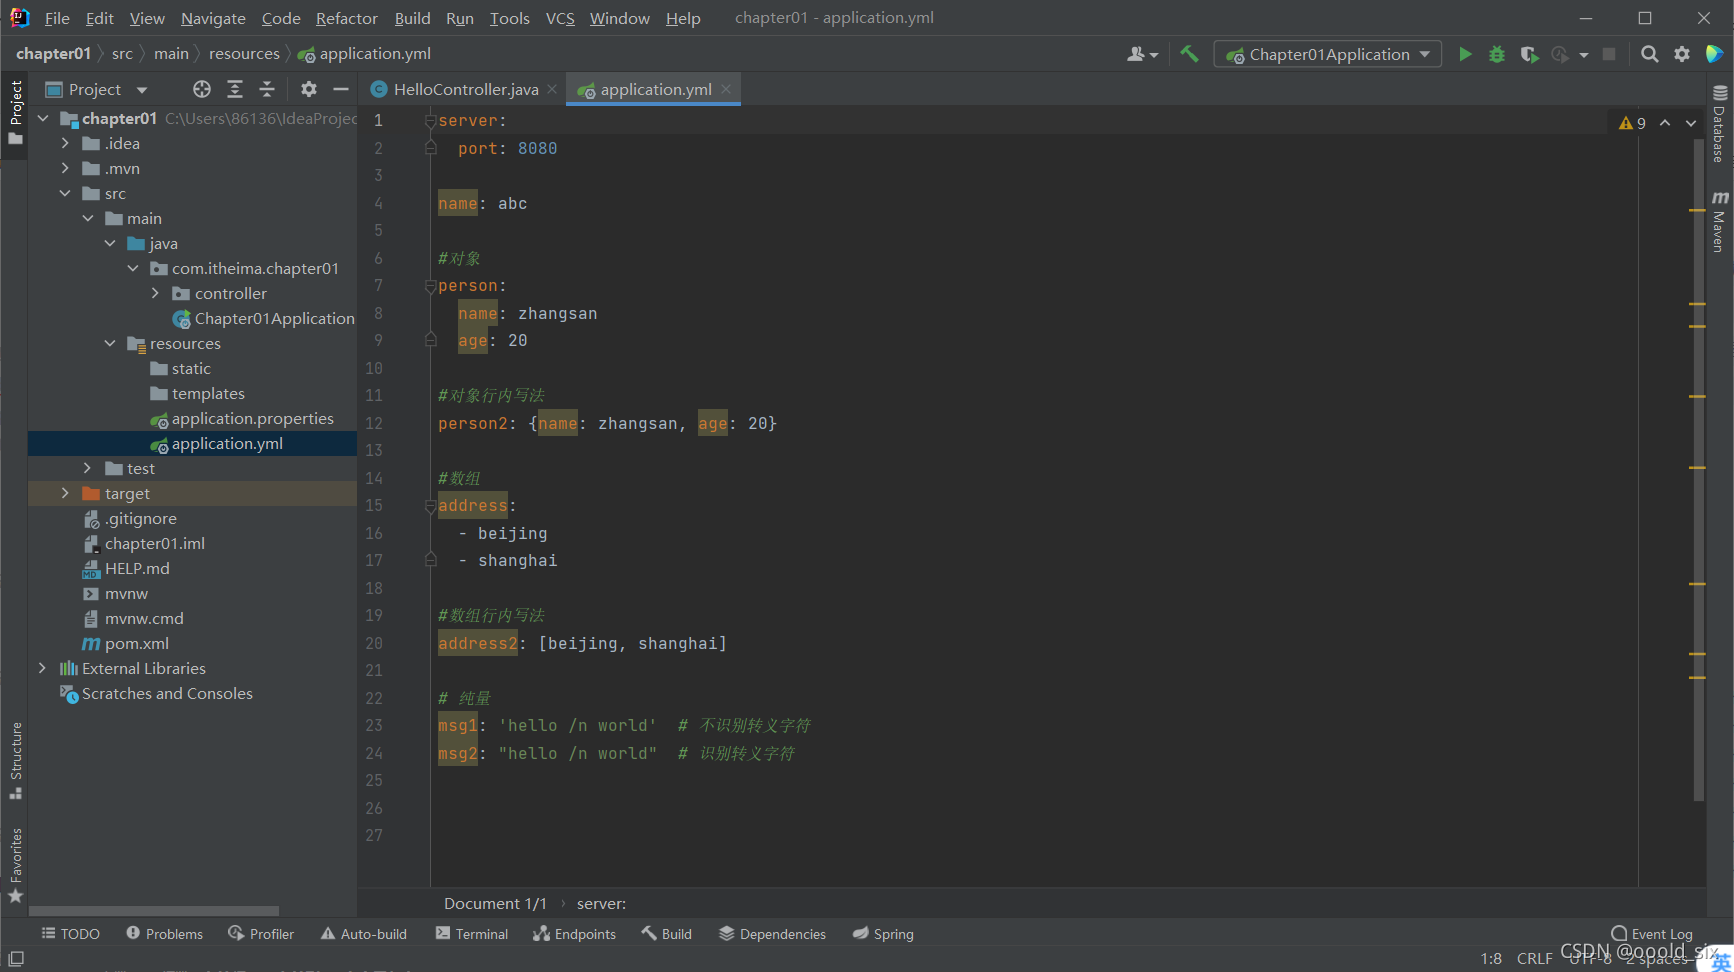Open Project panel options gear
The height and width of the screenshot is (972, 1734).
(x=309, y=89)
